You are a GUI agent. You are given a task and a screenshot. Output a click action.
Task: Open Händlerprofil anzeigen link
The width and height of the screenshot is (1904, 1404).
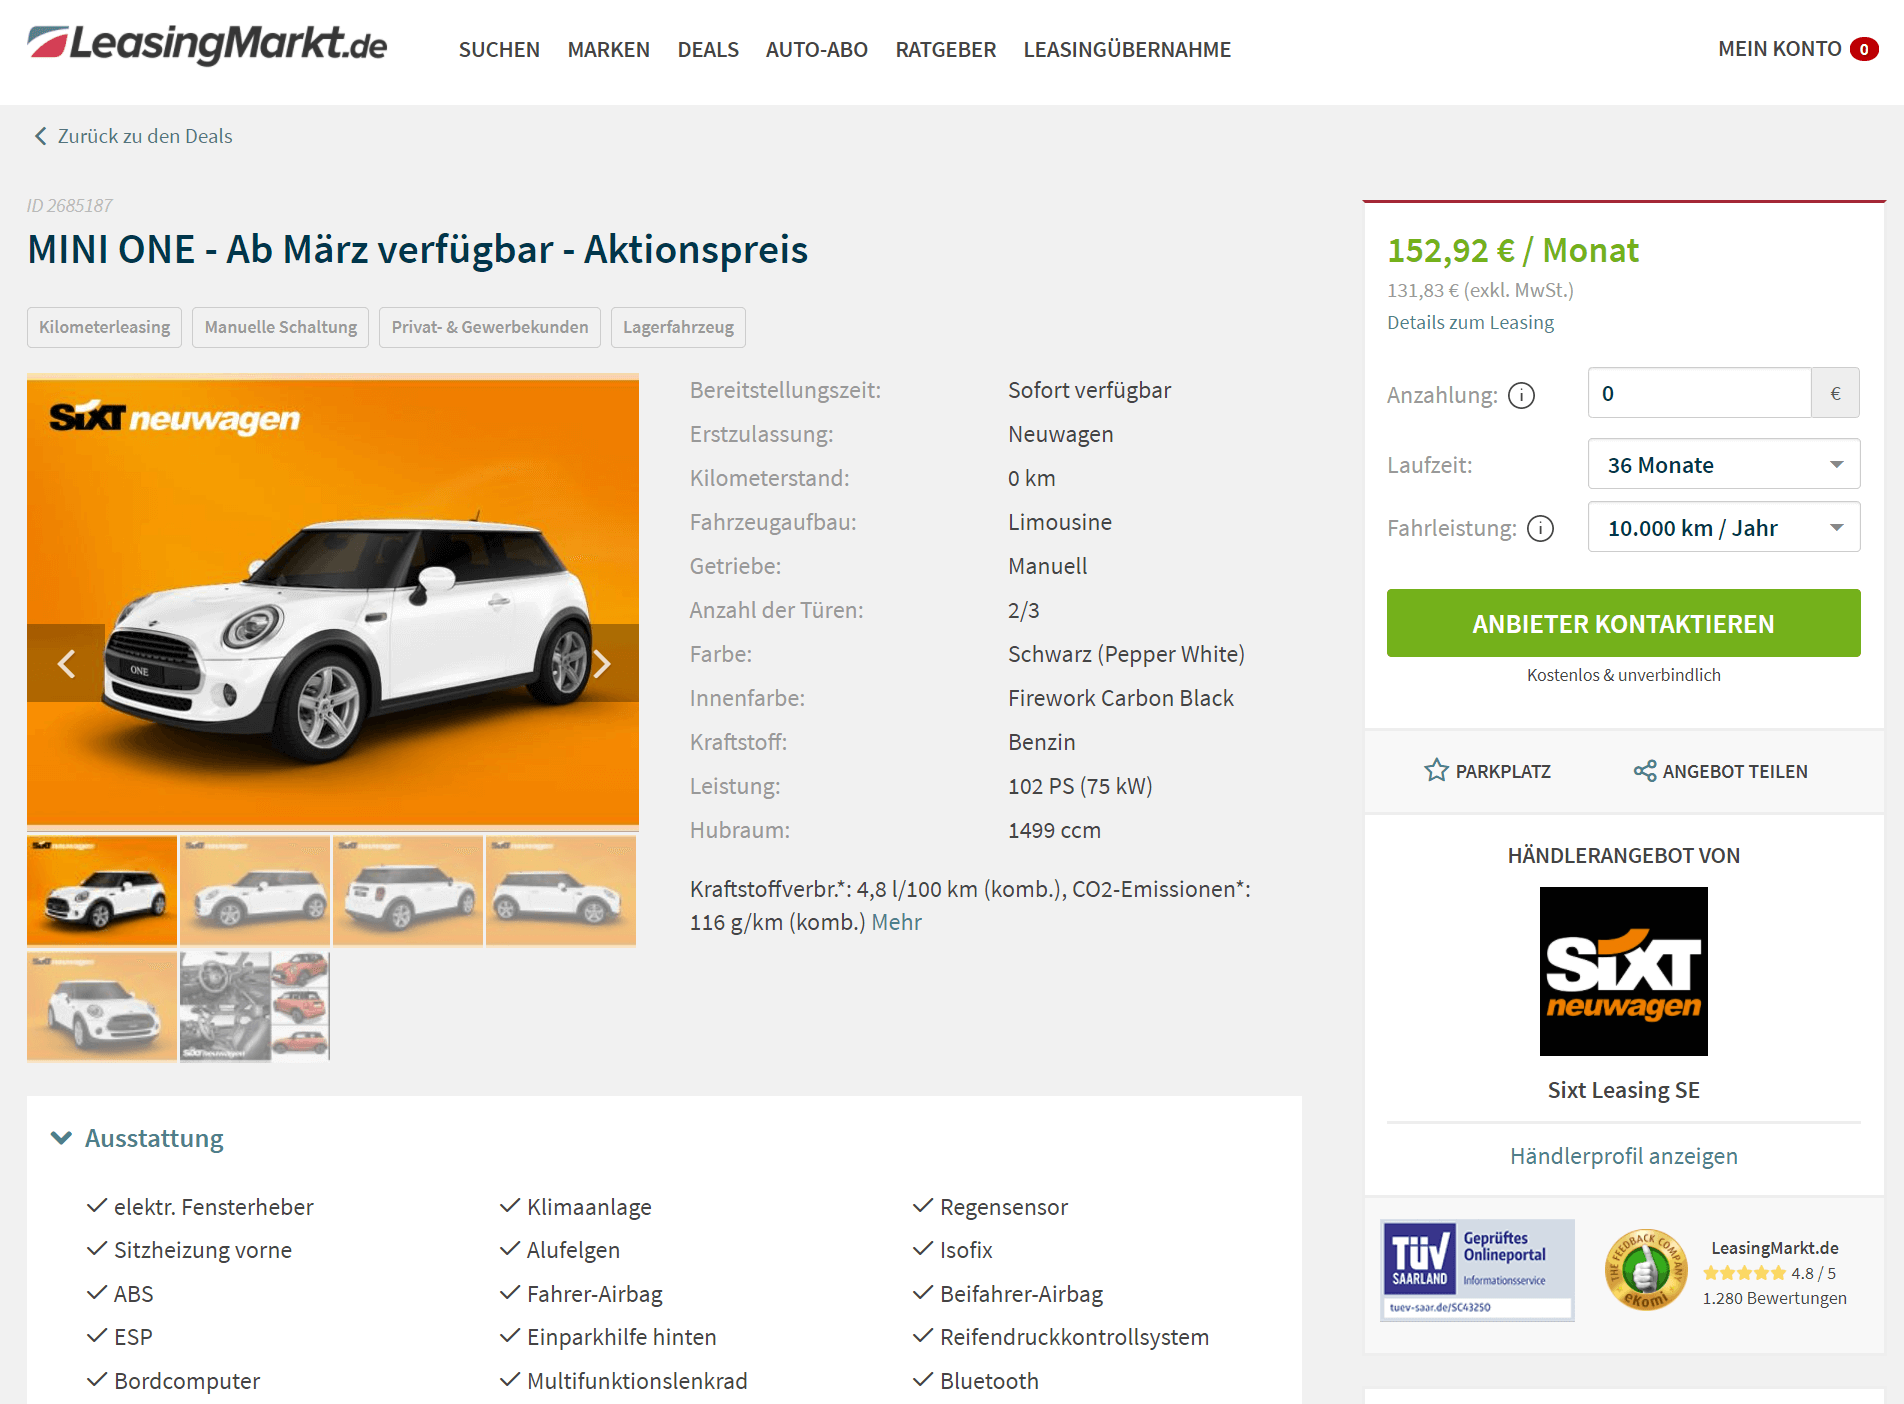[1623, 1156]
